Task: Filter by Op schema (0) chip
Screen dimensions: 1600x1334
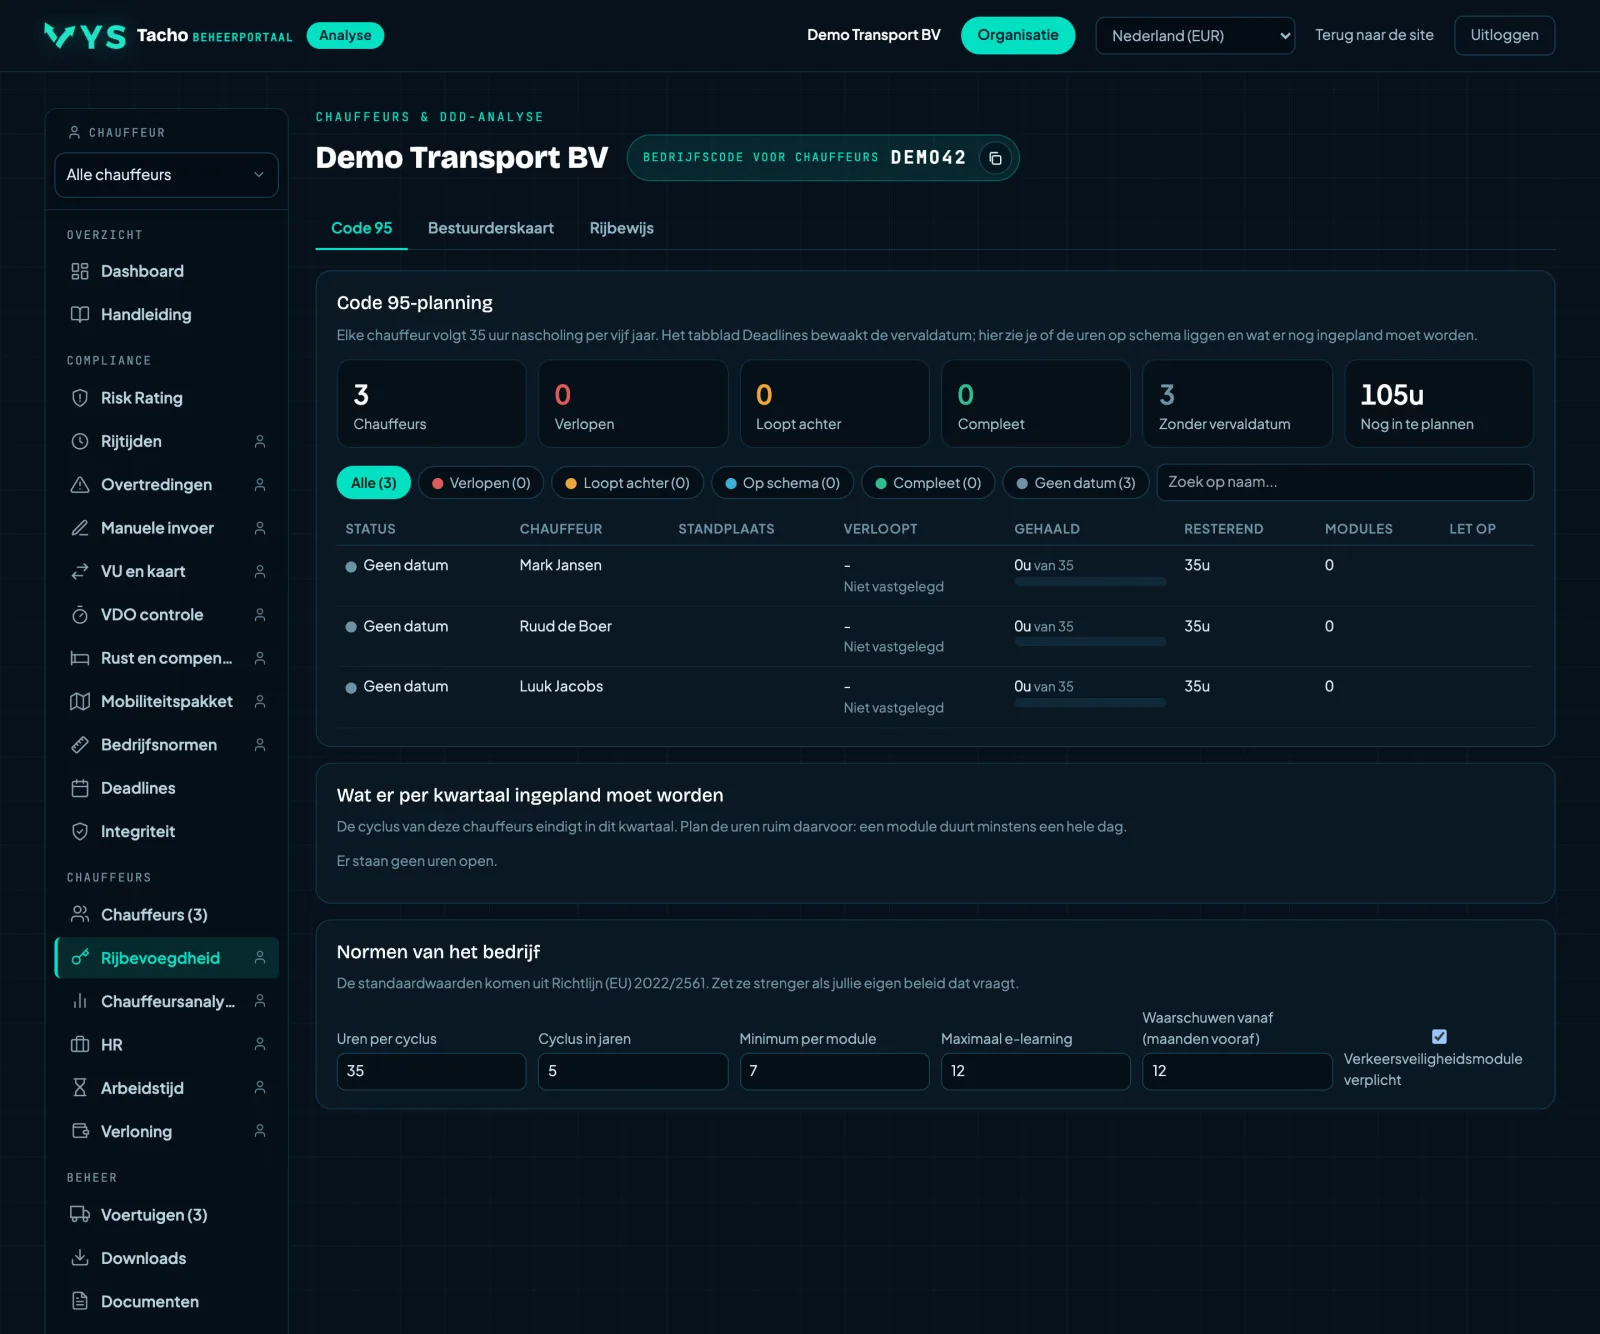Action: point(782,483)
